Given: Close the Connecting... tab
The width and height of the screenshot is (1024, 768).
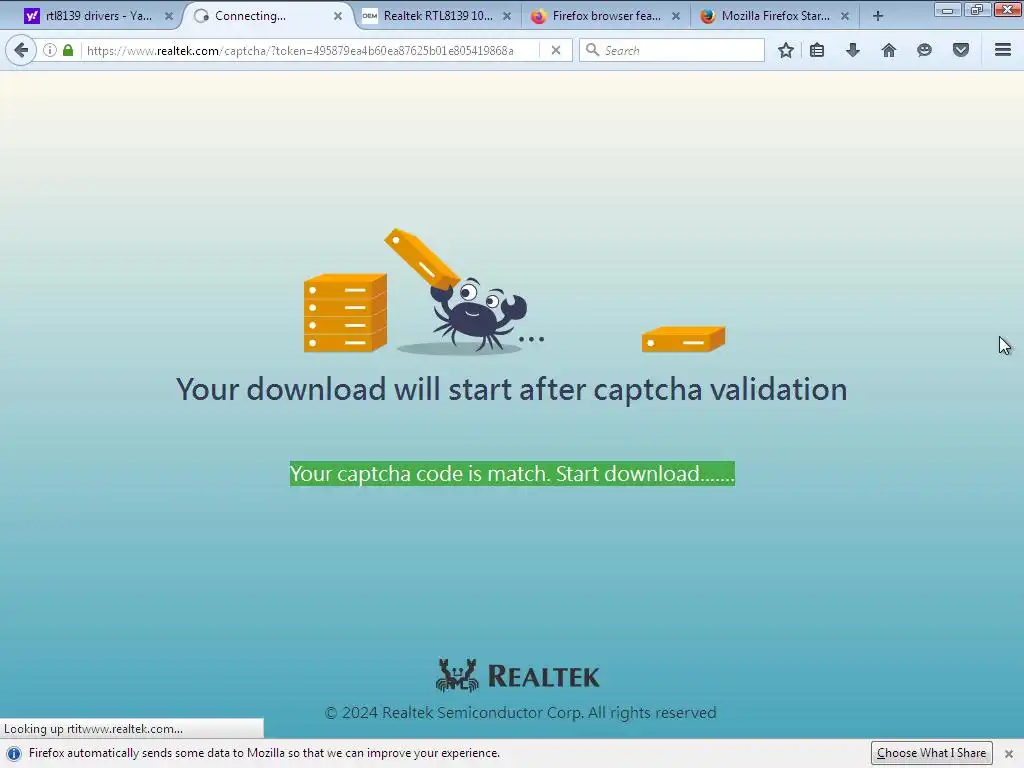Looking at the screenshot, I should point(338,16).
